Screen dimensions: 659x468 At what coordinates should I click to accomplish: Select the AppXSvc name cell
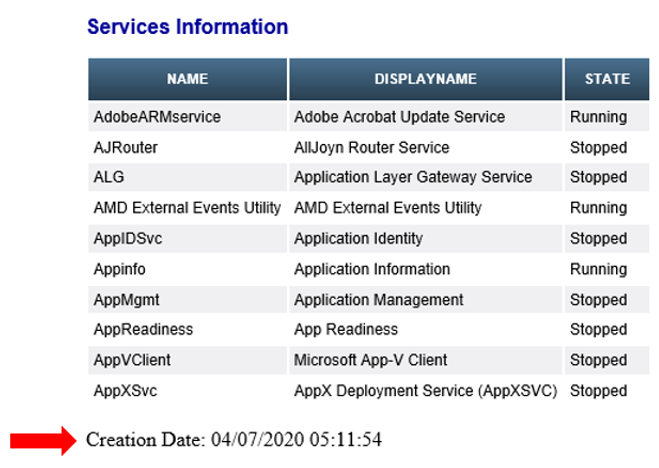[187, 391]
